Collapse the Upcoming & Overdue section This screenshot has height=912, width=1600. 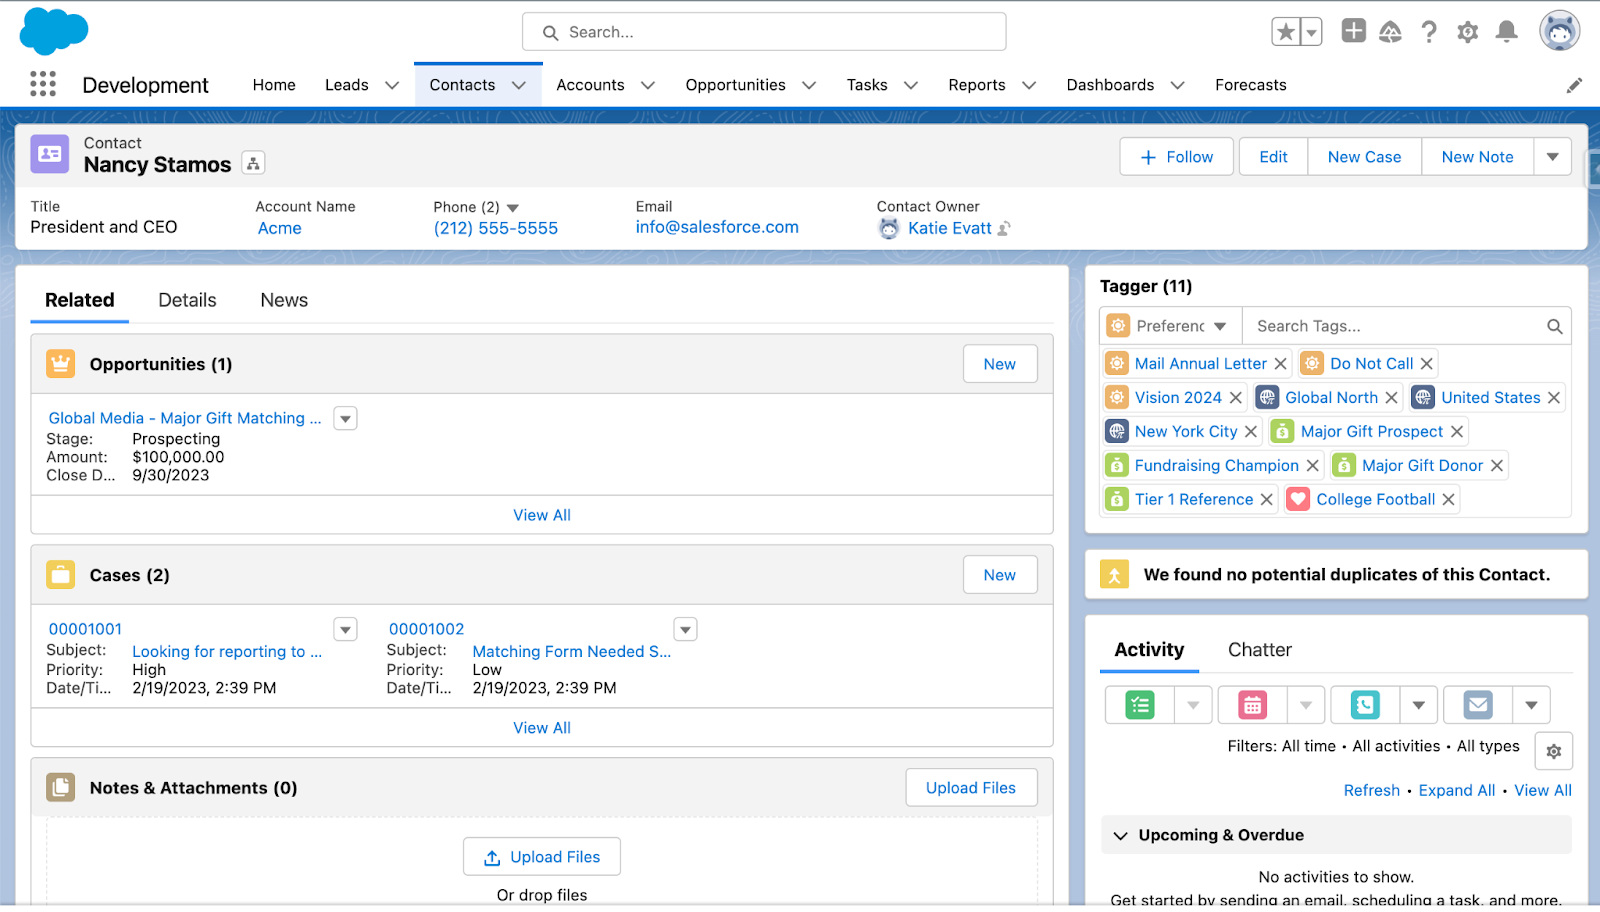pos(1121,836)
